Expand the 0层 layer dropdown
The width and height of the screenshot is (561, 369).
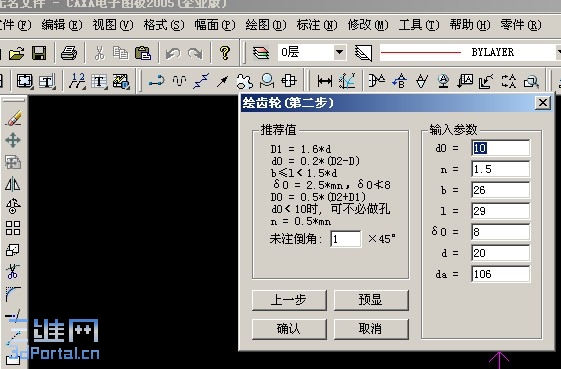click(x=339, y=53)
